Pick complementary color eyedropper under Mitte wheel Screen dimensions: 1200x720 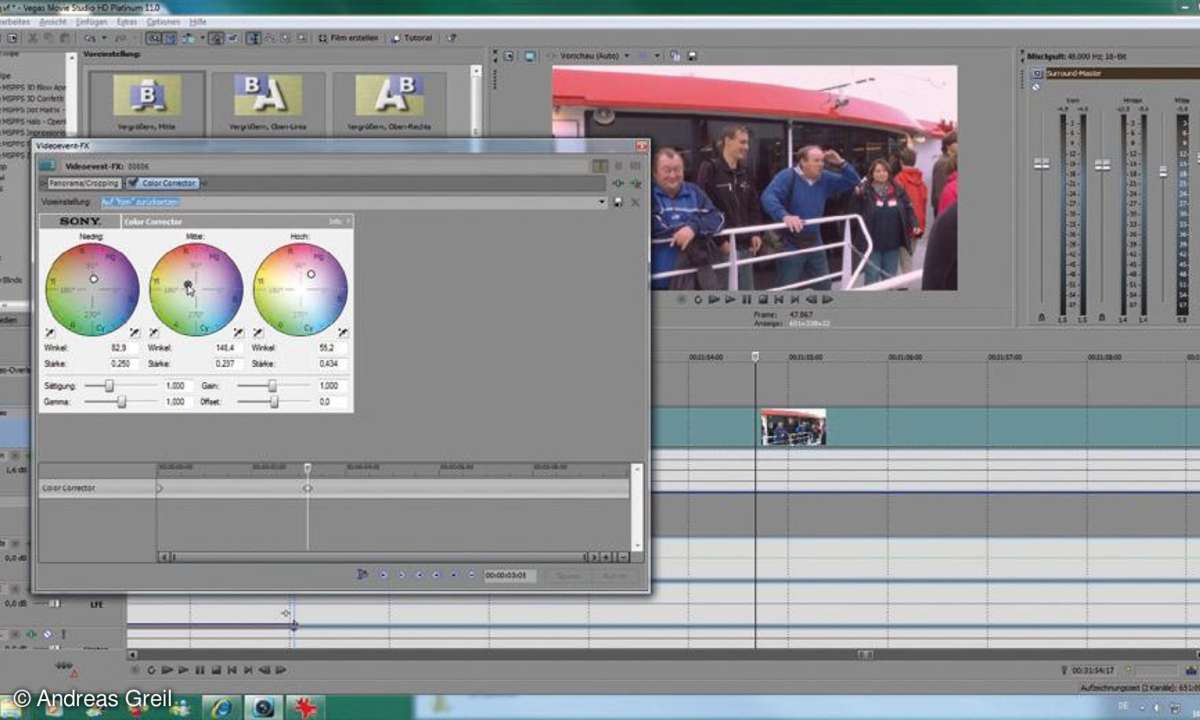[154, 331]
